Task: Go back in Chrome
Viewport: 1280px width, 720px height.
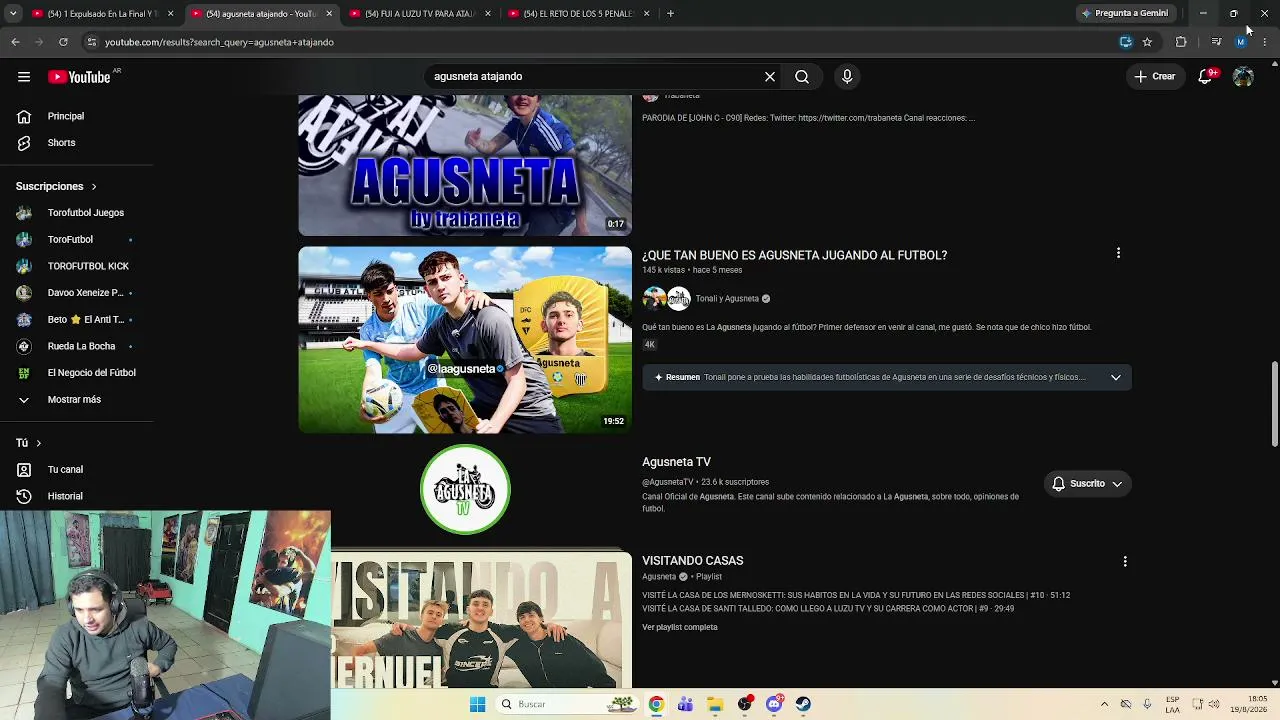Action: tap(15, 42)
